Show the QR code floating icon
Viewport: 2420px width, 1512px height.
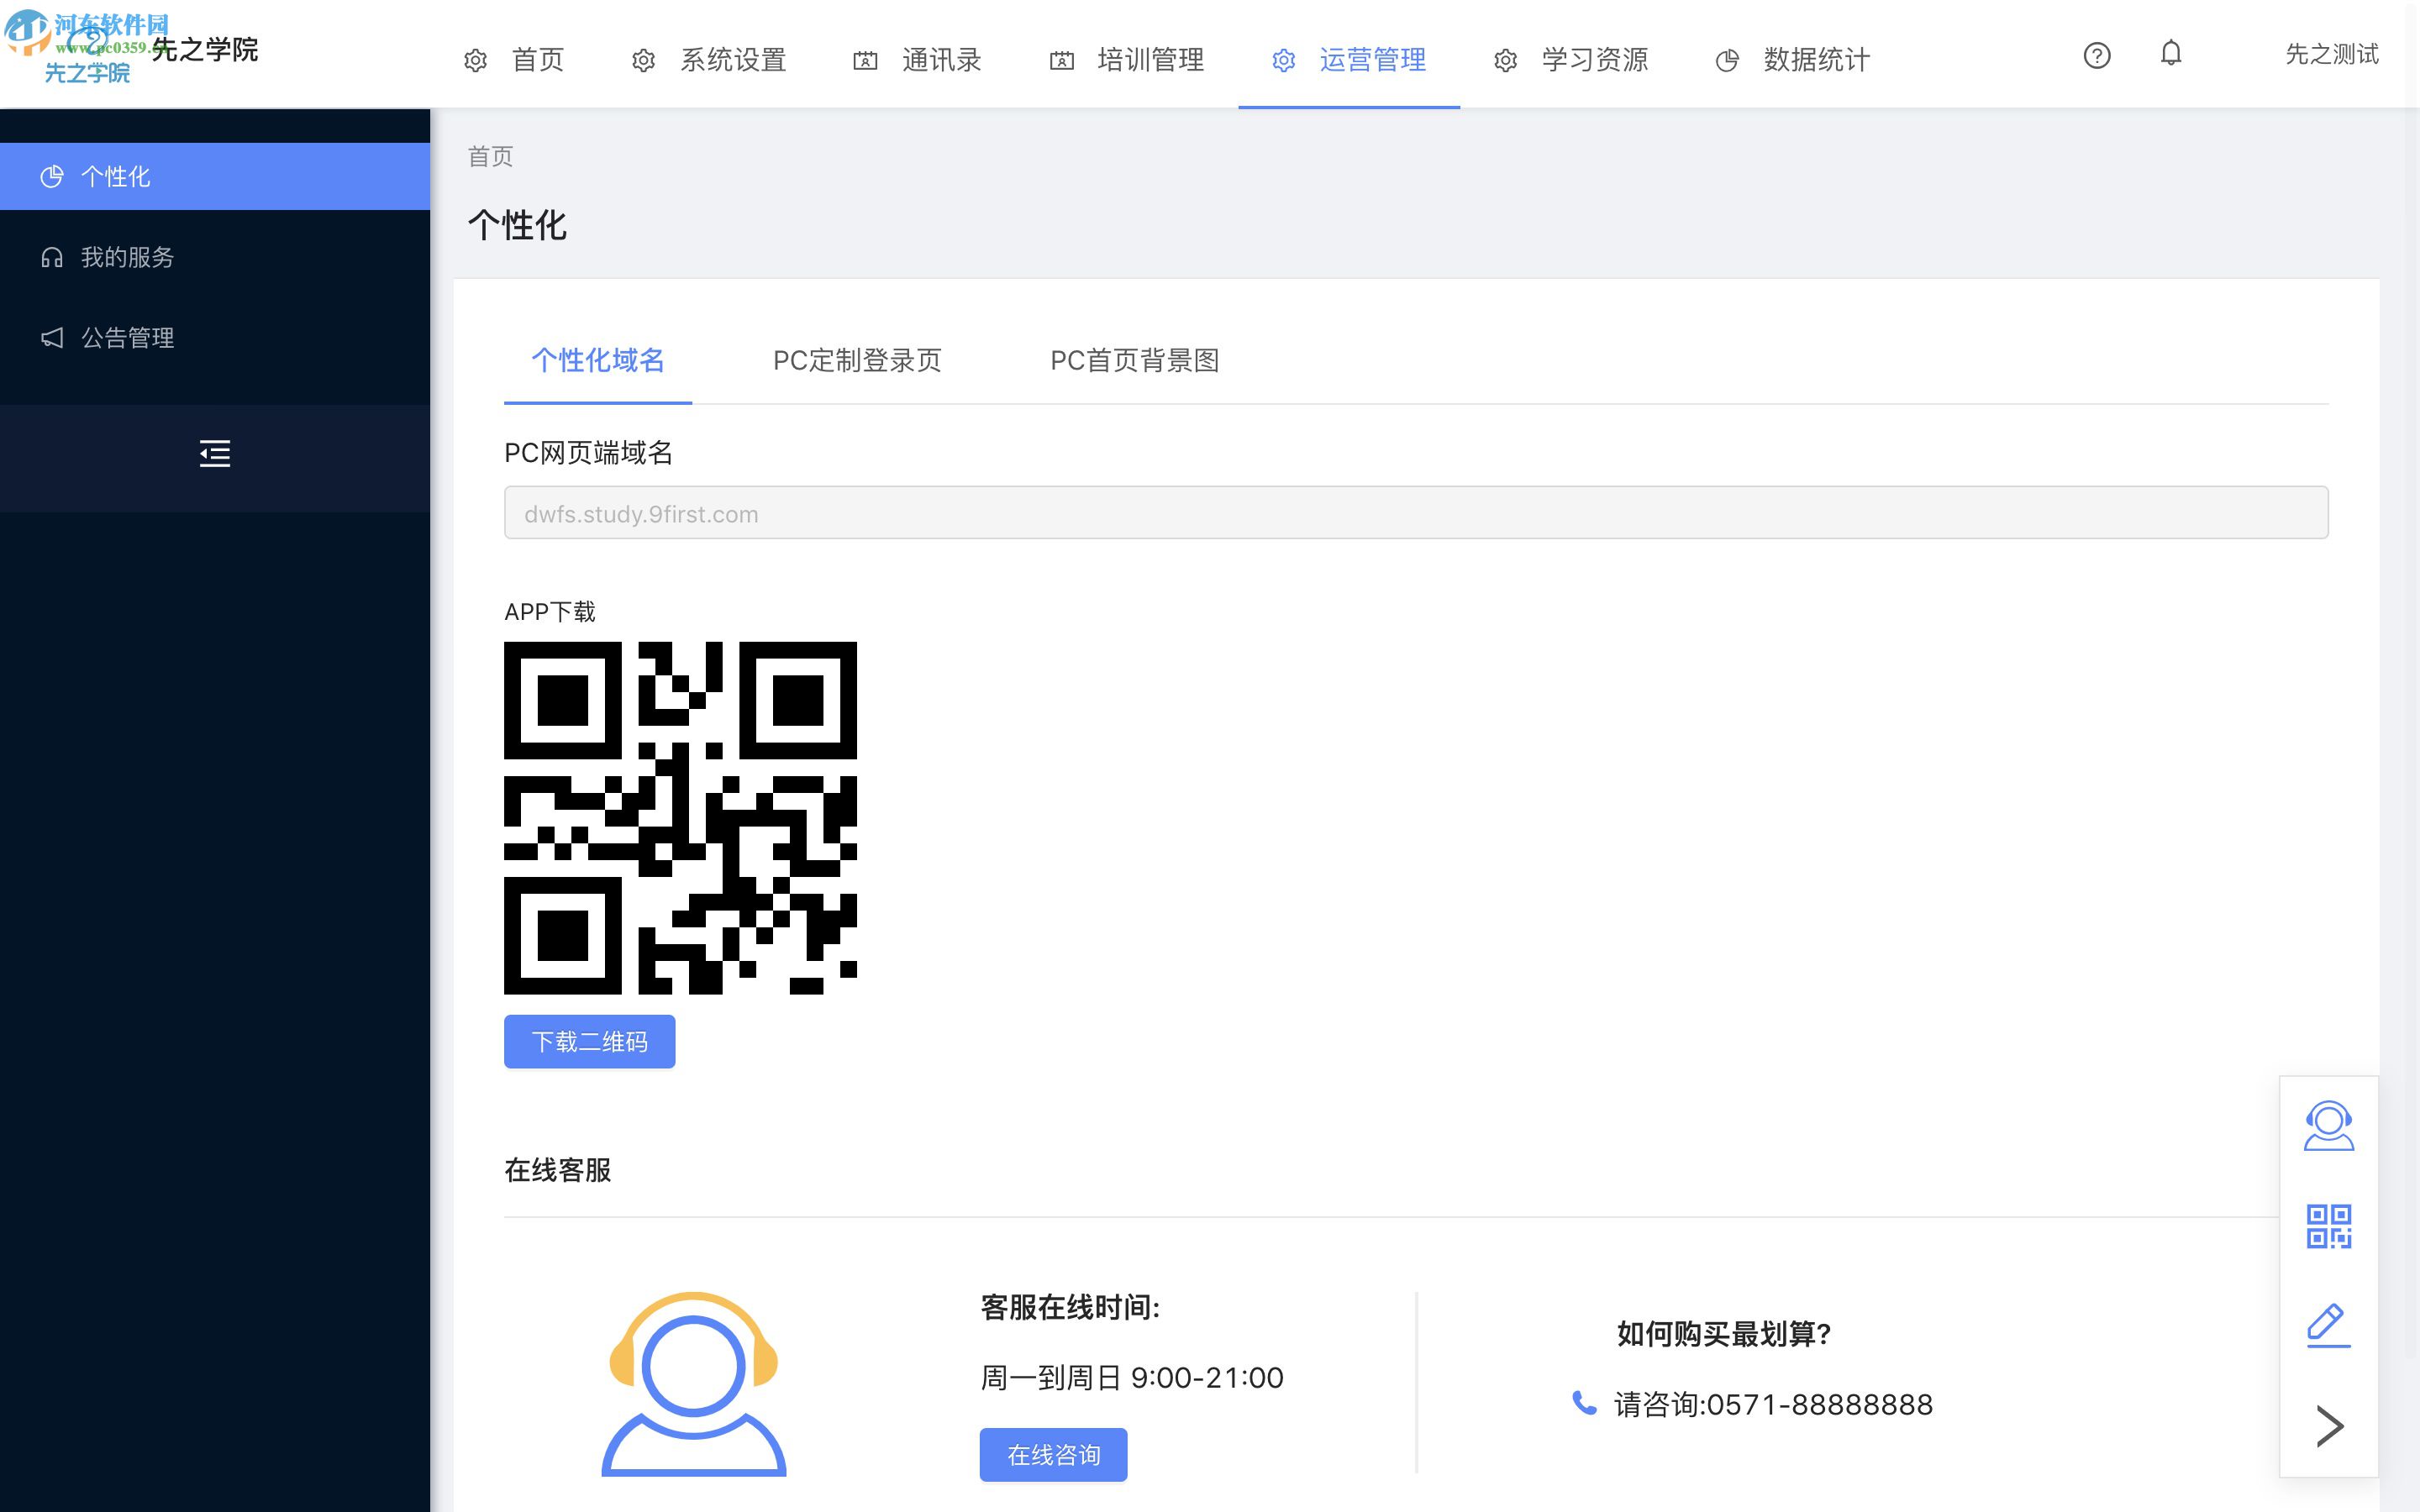click(2328, 1226)
